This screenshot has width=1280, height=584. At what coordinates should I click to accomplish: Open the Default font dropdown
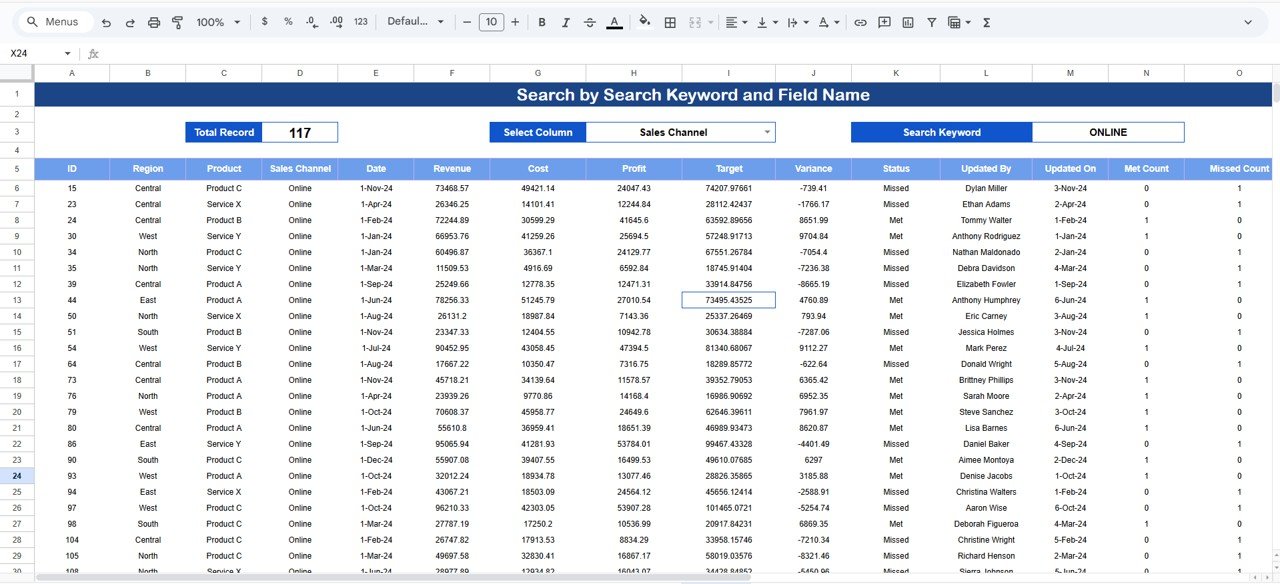tap(415, 22)
